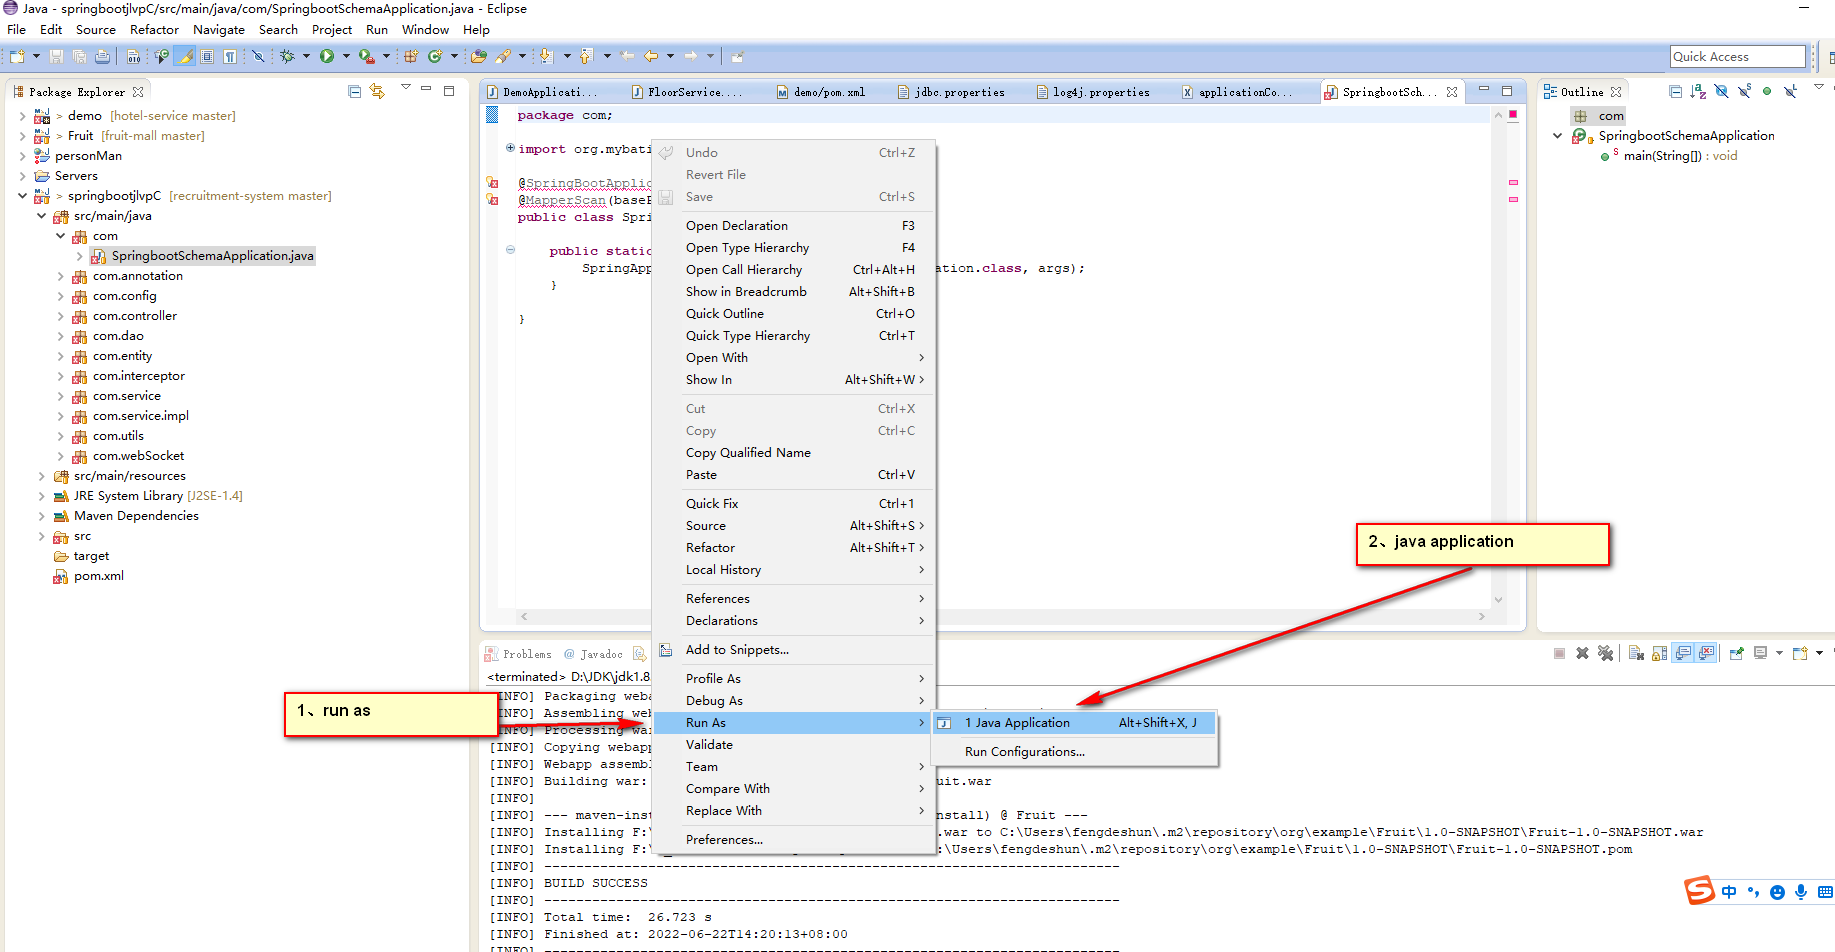The image size is (1835, 952).
Task: Toggle Hide Static Members in Outline
Action: click(x=1744, y=91)
